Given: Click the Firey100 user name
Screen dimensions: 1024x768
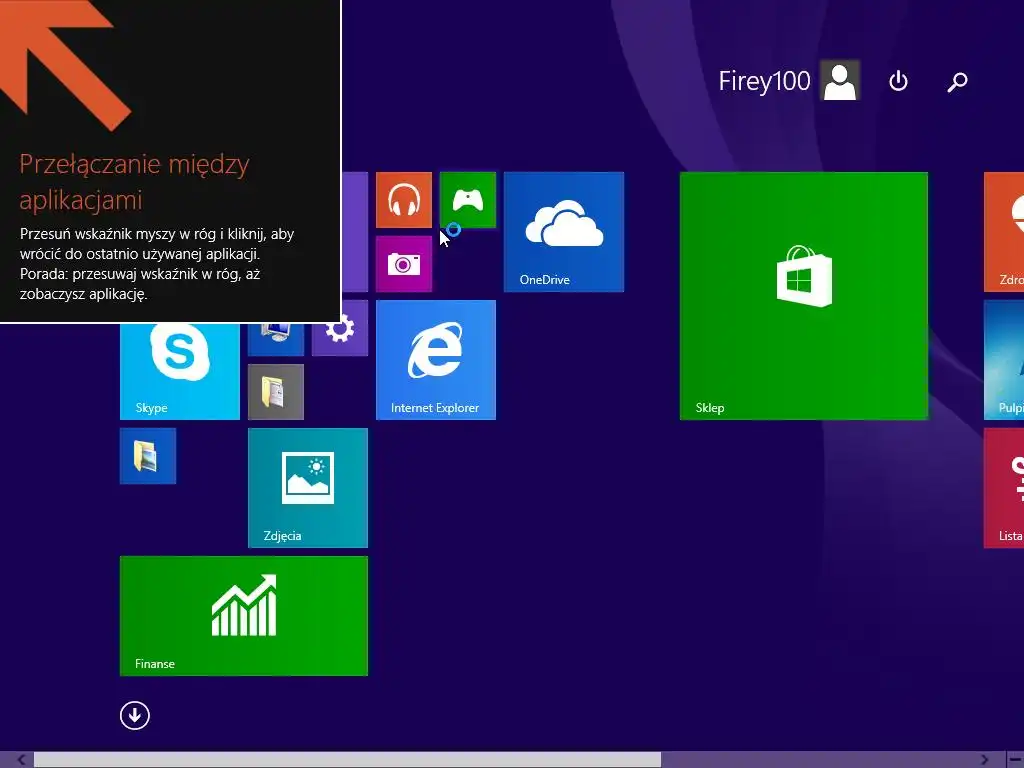Looking at the screenshot, I should 764,81.
